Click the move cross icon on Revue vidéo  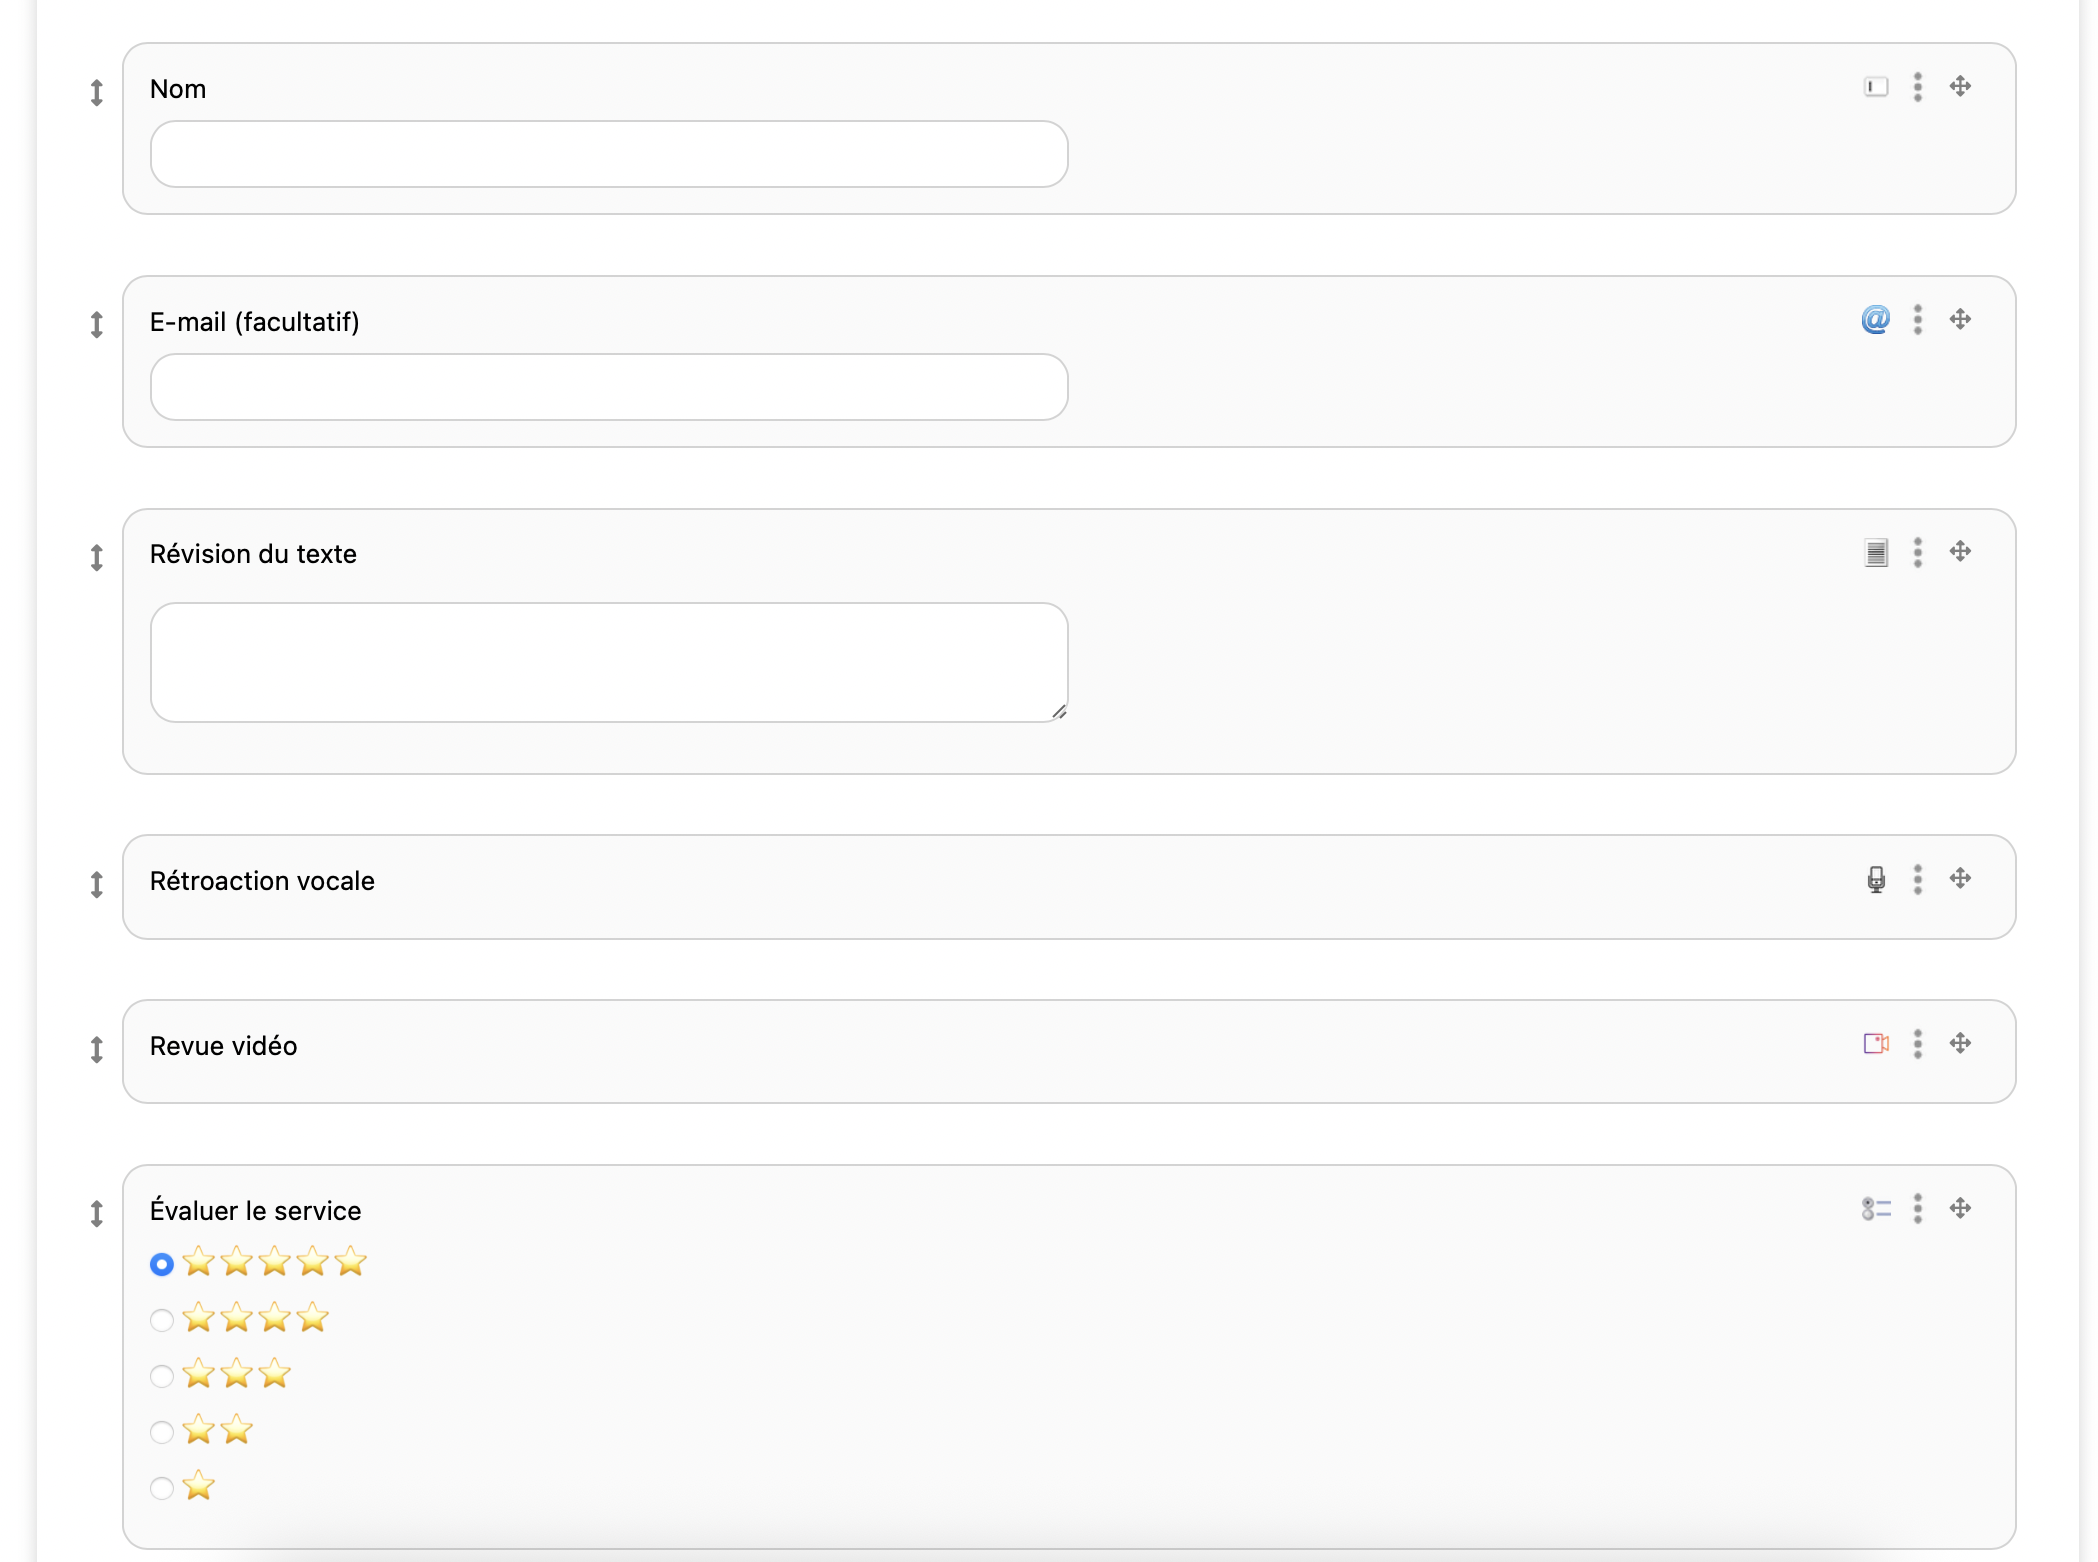pyautogui.click(x=1960, y=1044)
